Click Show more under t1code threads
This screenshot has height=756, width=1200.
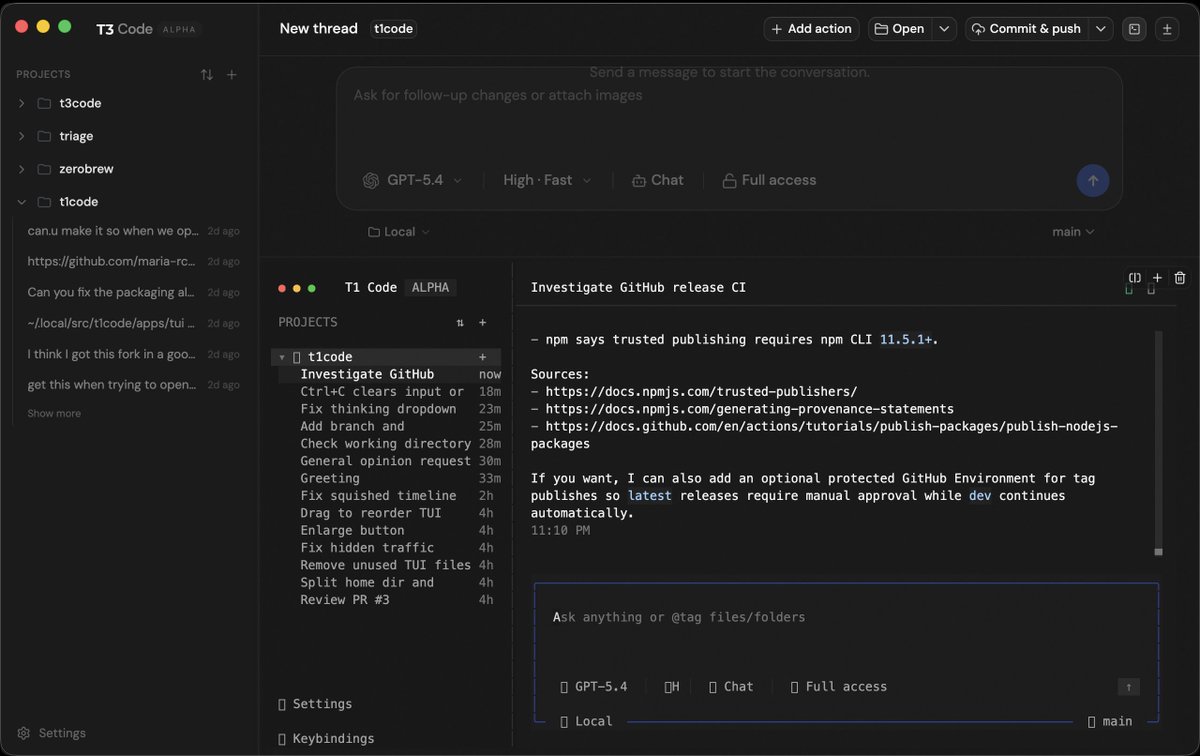(x=54, y=414)
